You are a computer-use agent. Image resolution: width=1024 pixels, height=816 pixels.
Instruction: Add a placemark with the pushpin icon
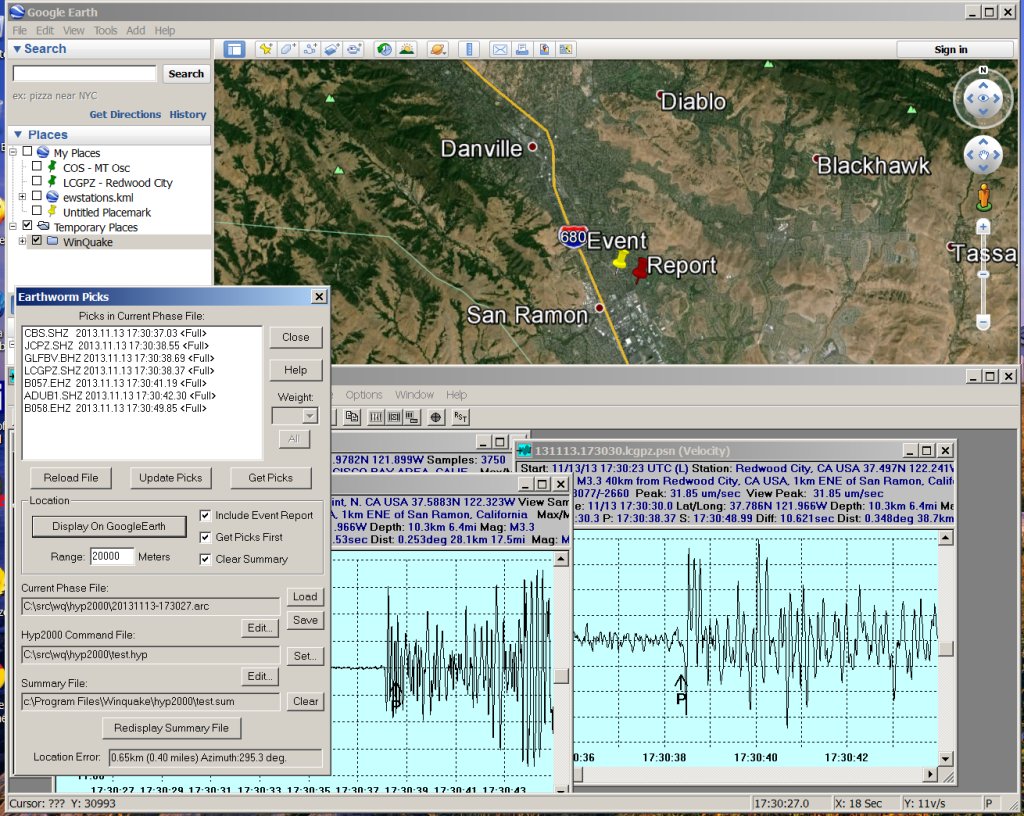(x=266, y=50)
